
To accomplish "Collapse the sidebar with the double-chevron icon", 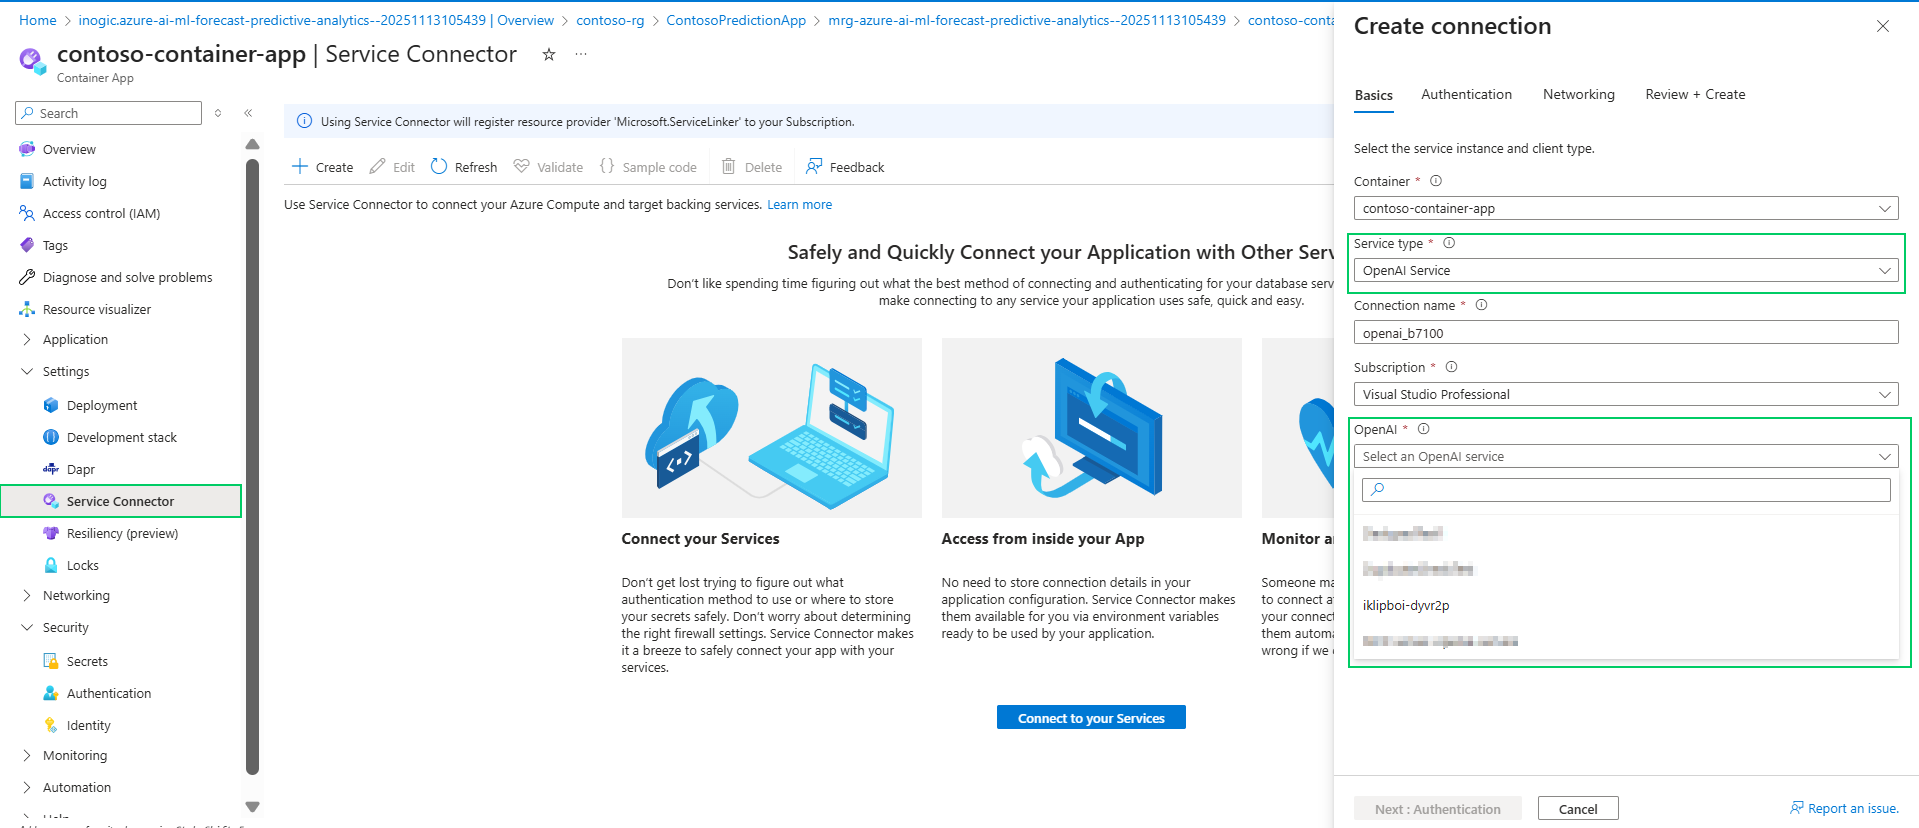I will (248, 113).
